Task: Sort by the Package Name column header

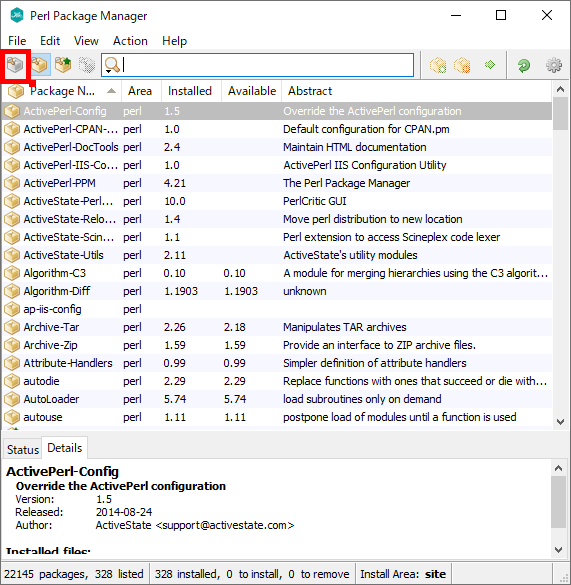Action: coord(62,91)
